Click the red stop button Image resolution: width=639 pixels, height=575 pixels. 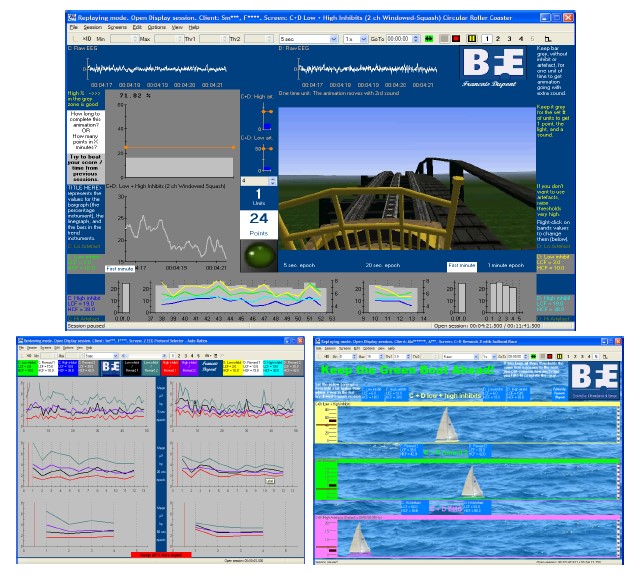point(456,39)
